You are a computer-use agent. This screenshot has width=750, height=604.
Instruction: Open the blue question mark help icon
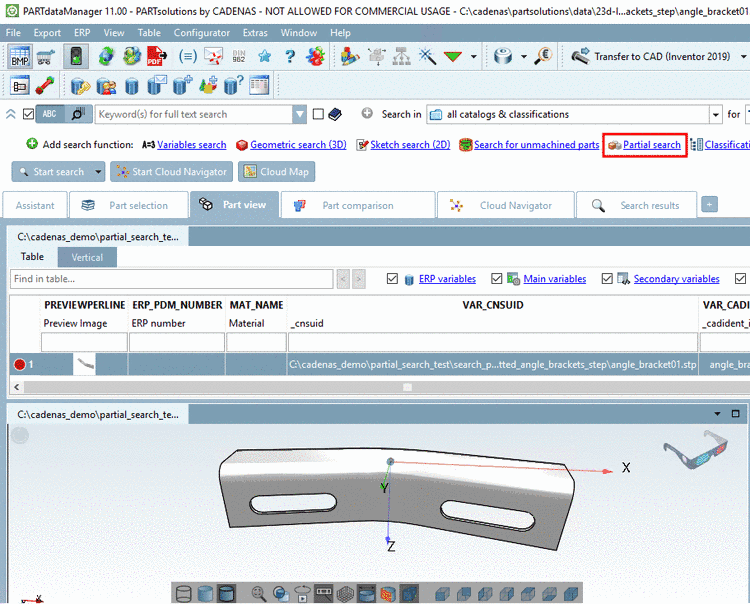[290, 56]
